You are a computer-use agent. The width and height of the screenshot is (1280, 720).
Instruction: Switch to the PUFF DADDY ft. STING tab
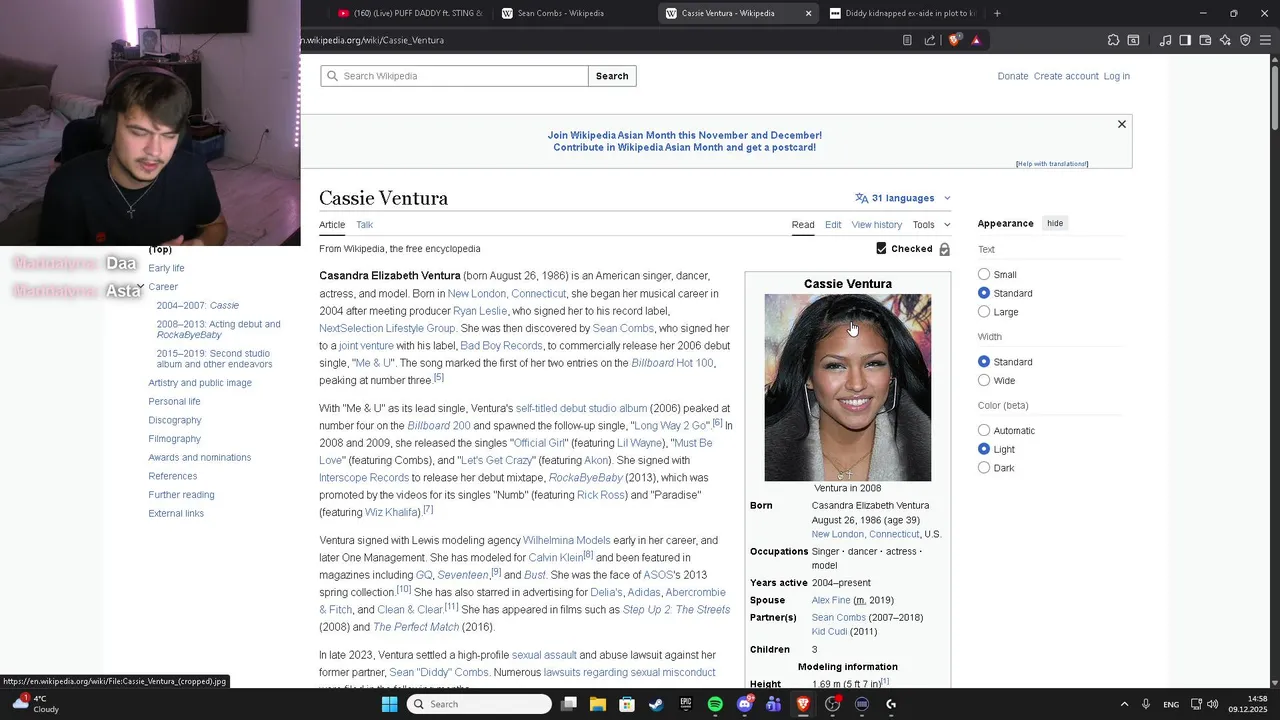410,13
